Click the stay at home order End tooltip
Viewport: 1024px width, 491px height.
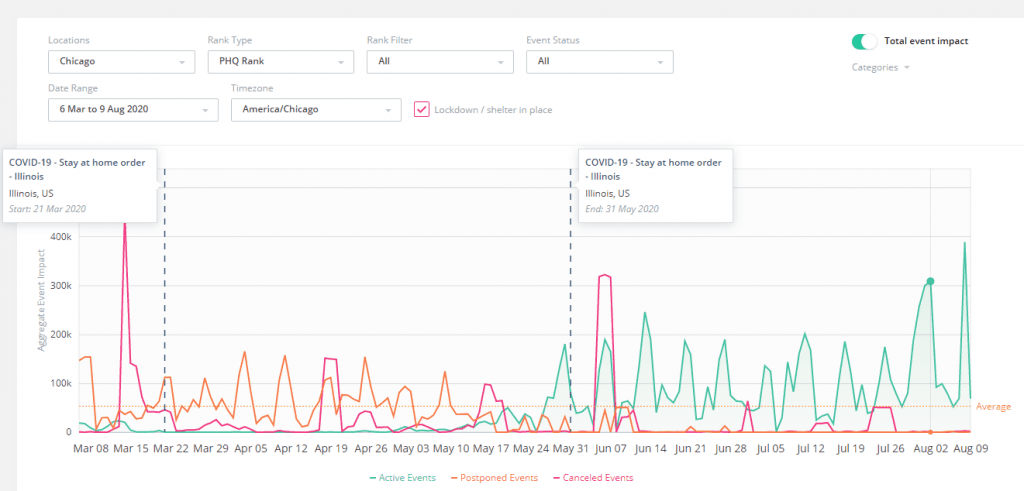656,184
